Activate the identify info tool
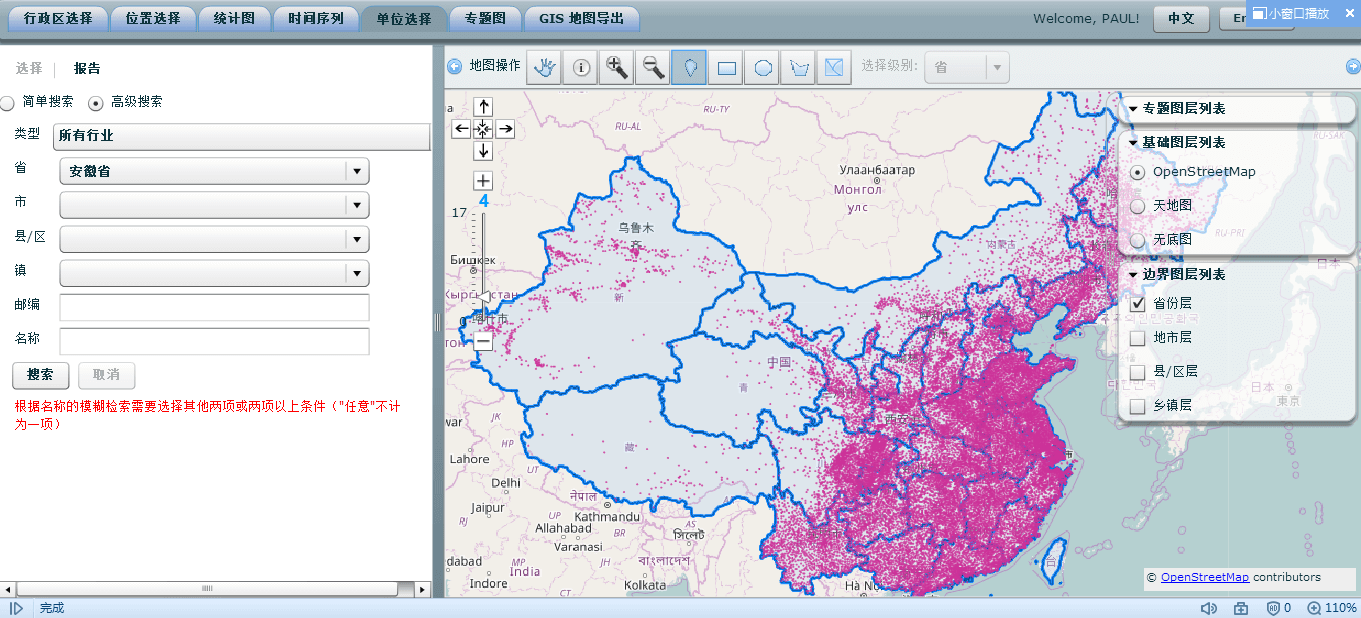This screenshot has width=1361, height=618. tap(580, 67)
